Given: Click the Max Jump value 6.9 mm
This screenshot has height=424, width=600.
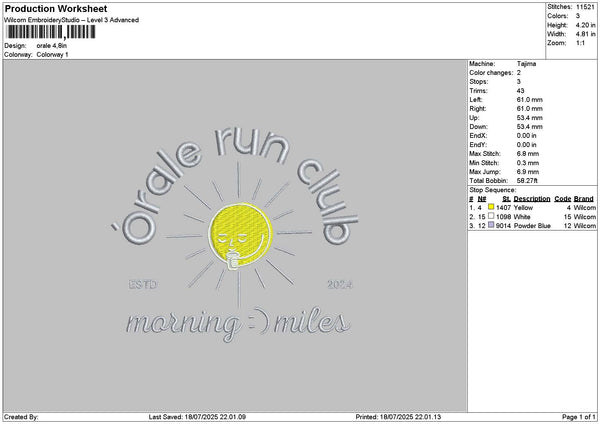Looking at the screenshot, I should (x=528, y=172).
